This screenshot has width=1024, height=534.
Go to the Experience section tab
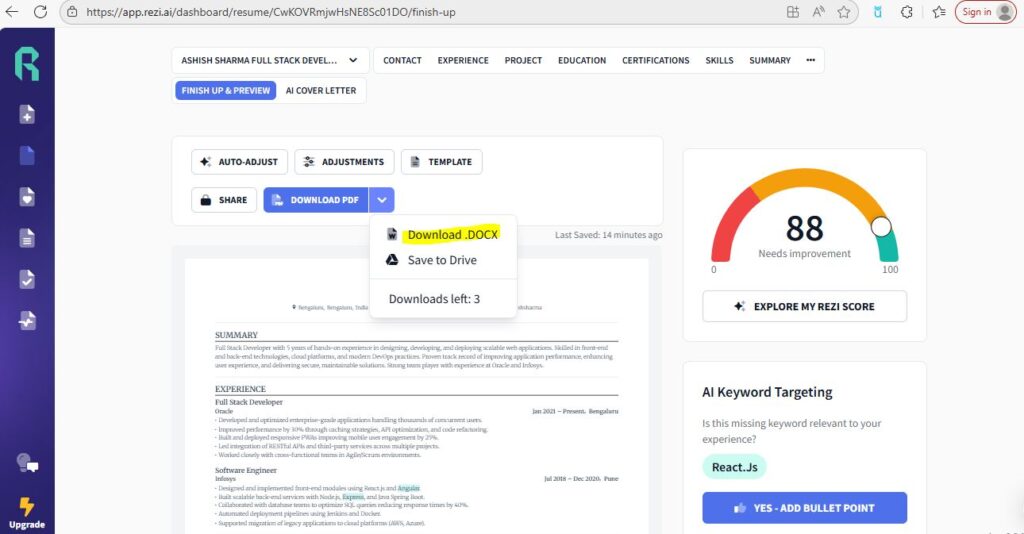point(463,60)
